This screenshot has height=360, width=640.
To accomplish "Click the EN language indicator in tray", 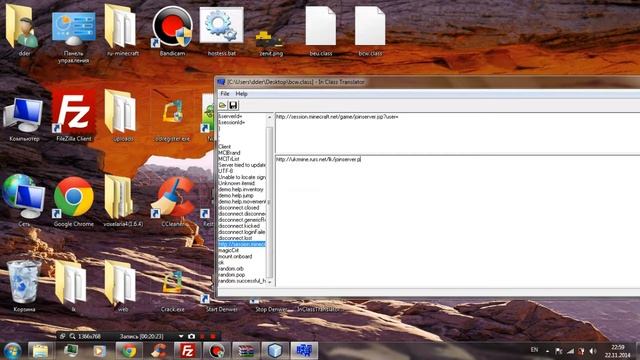I will [534, 350].
